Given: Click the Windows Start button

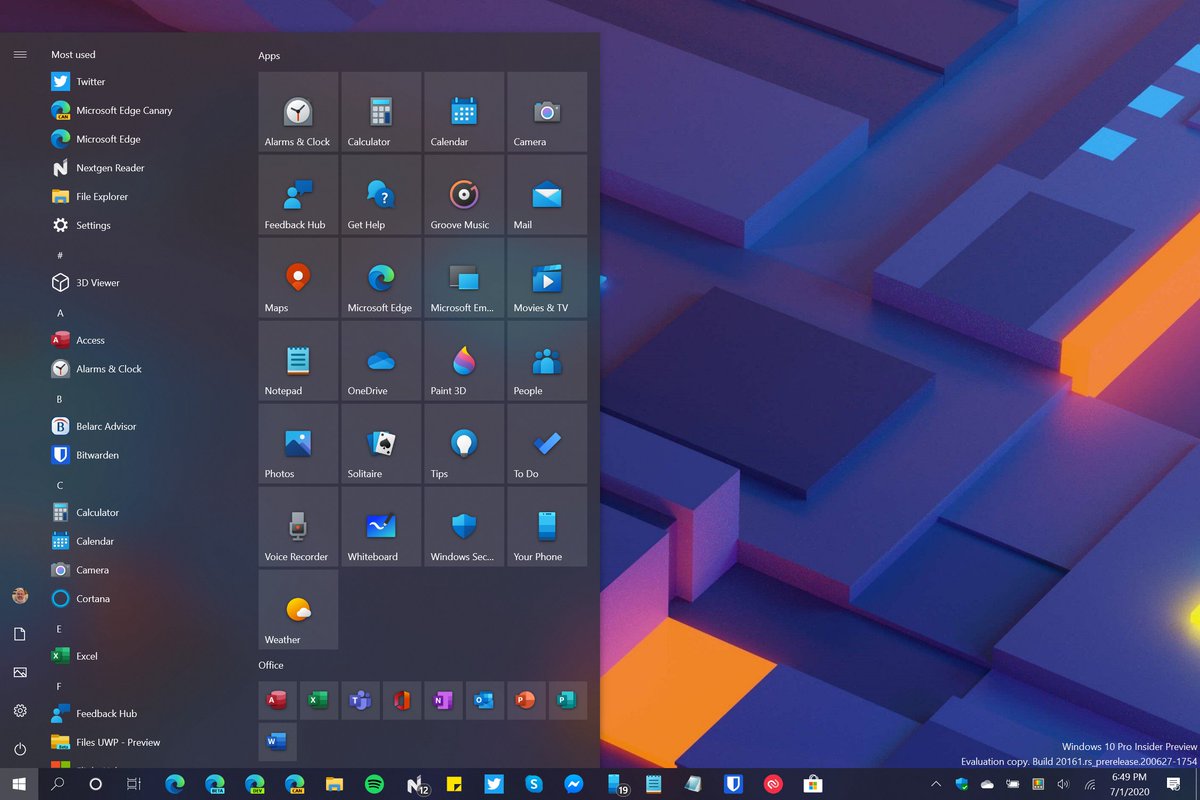Looking at the screenshot, I should 19,784.
